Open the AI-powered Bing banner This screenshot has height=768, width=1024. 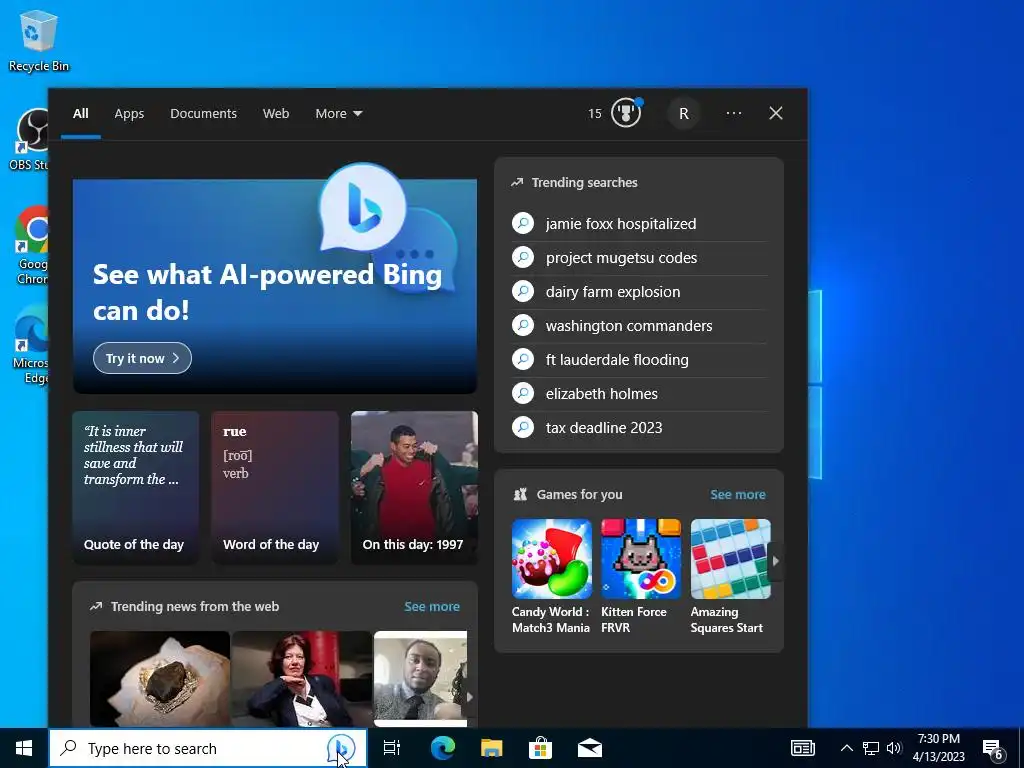275,286
